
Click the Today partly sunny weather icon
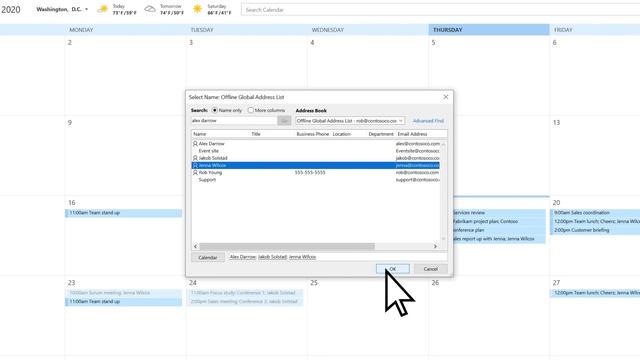point(103,9)
